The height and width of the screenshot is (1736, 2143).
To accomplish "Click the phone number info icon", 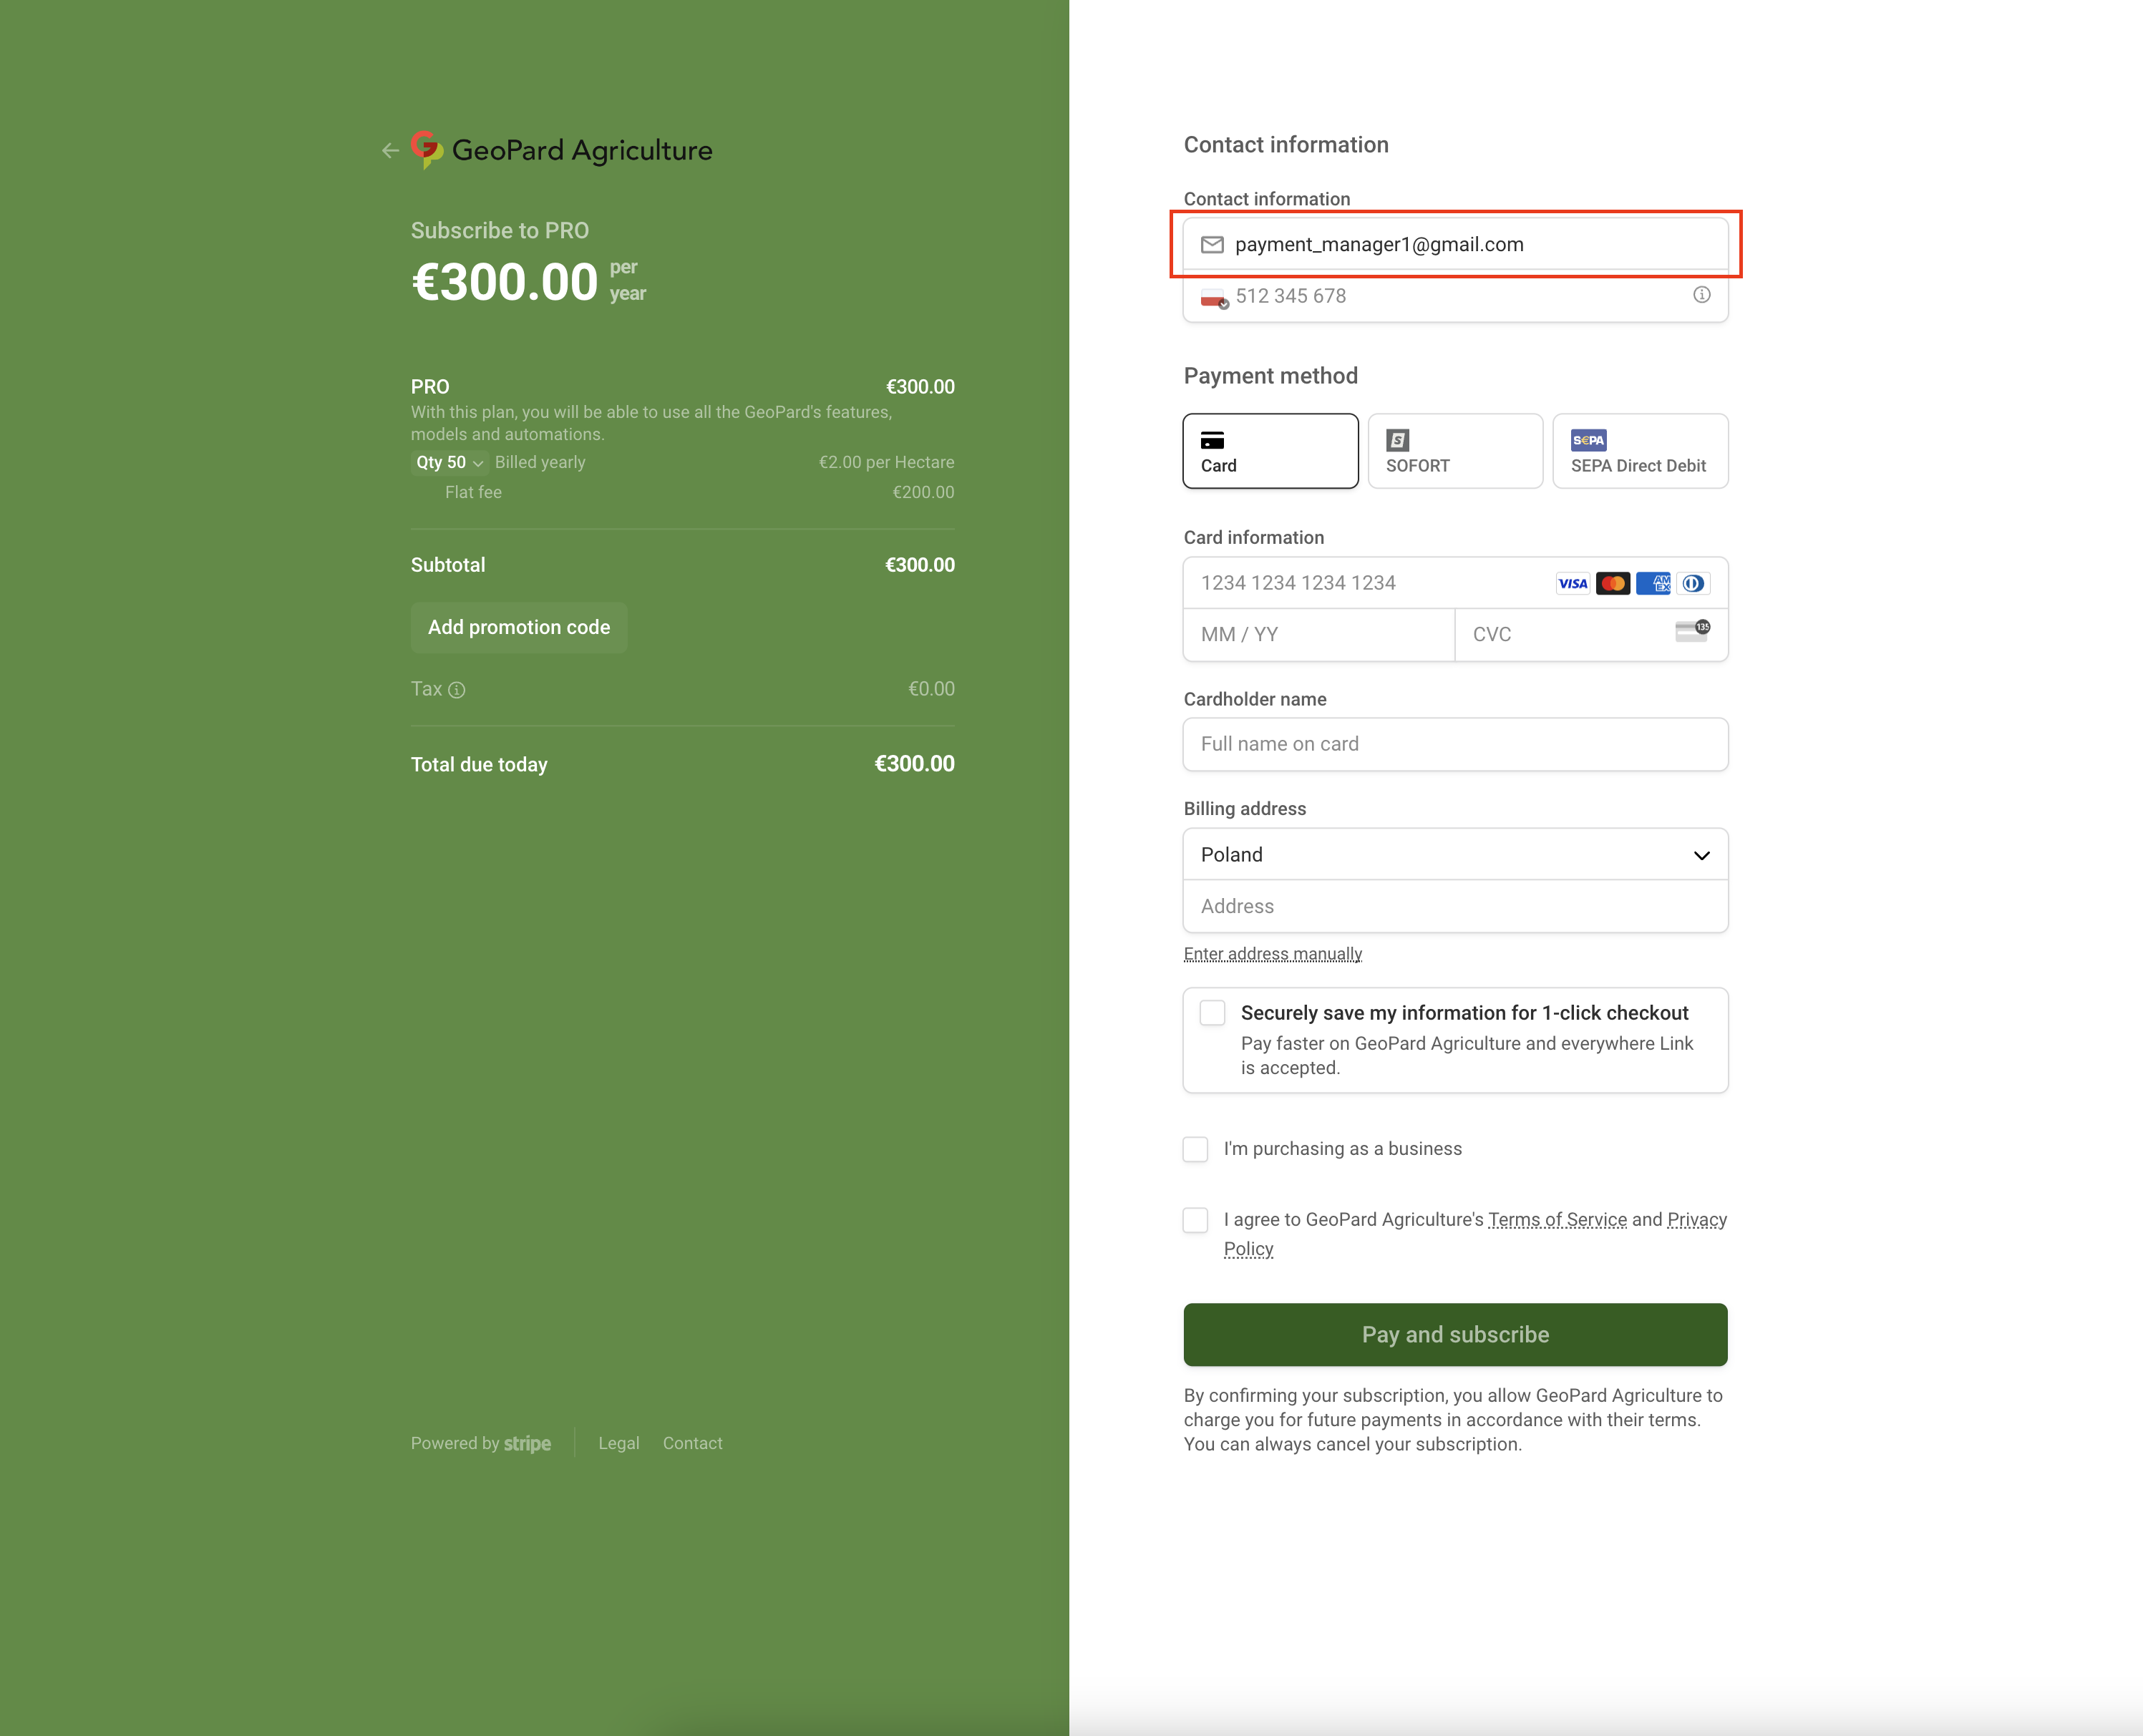I will pos(1701,295).
